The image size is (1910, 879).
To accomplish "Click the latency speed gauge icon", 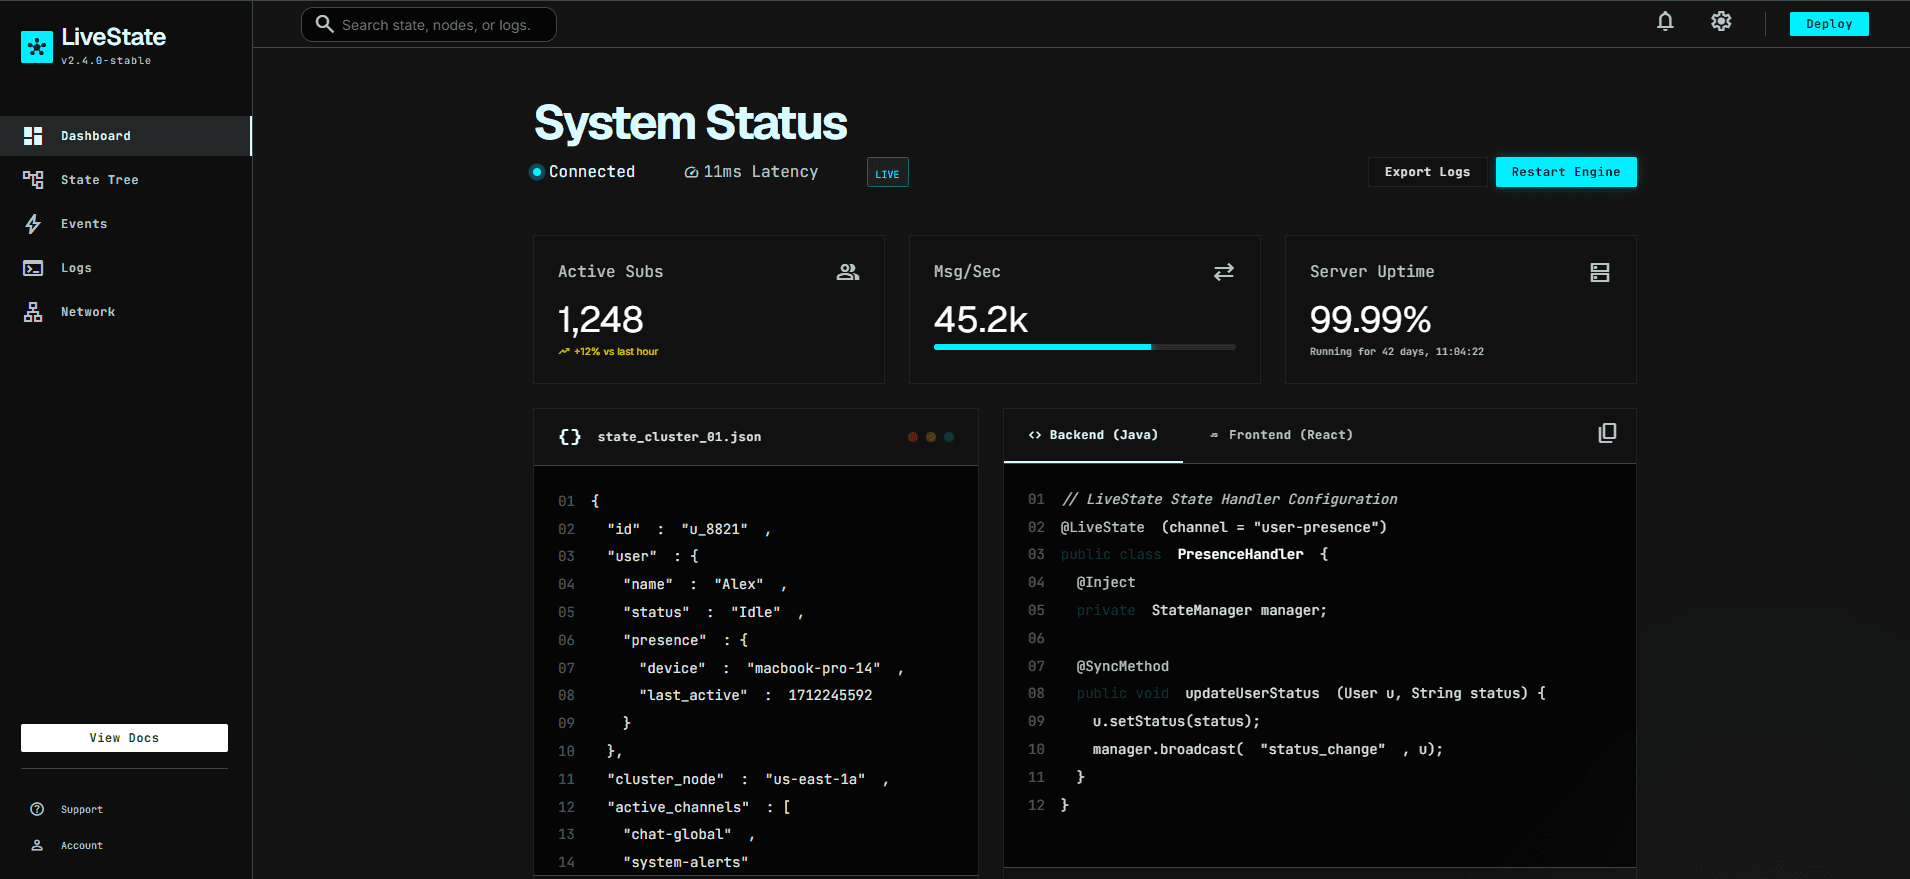I will pyautogui.click(x=691, y=173).
